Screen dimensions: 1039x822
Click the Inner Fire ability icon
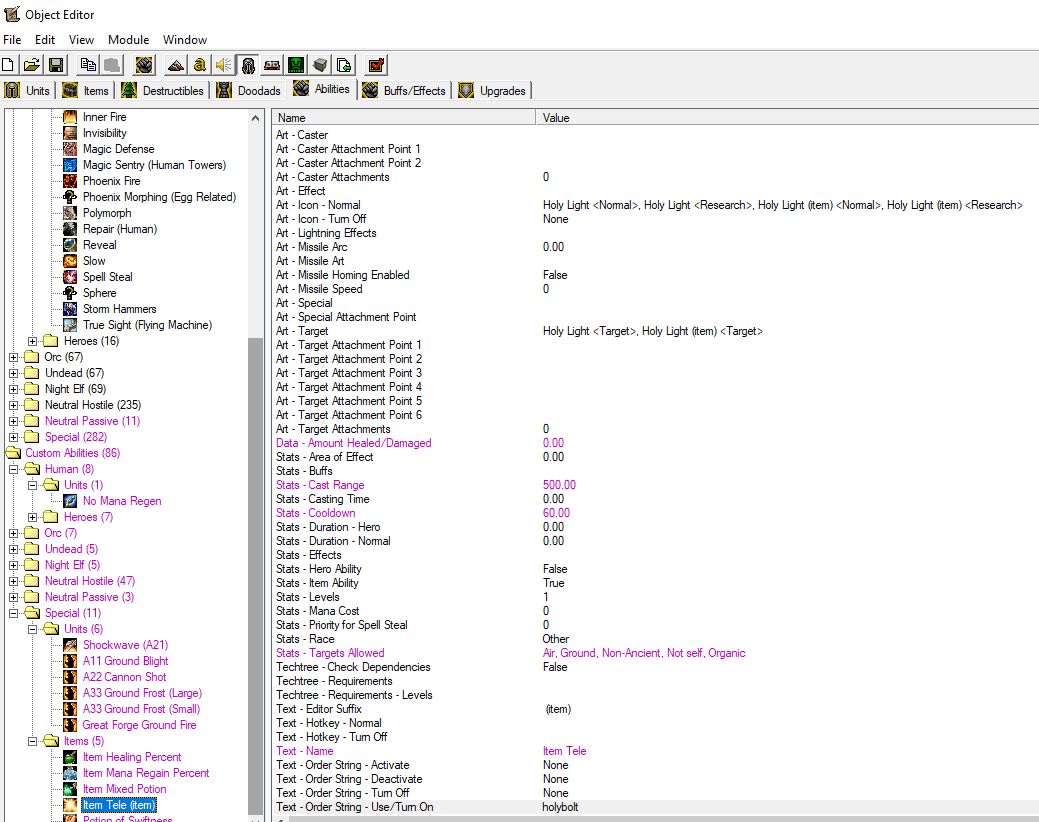[x=70, y=117]
